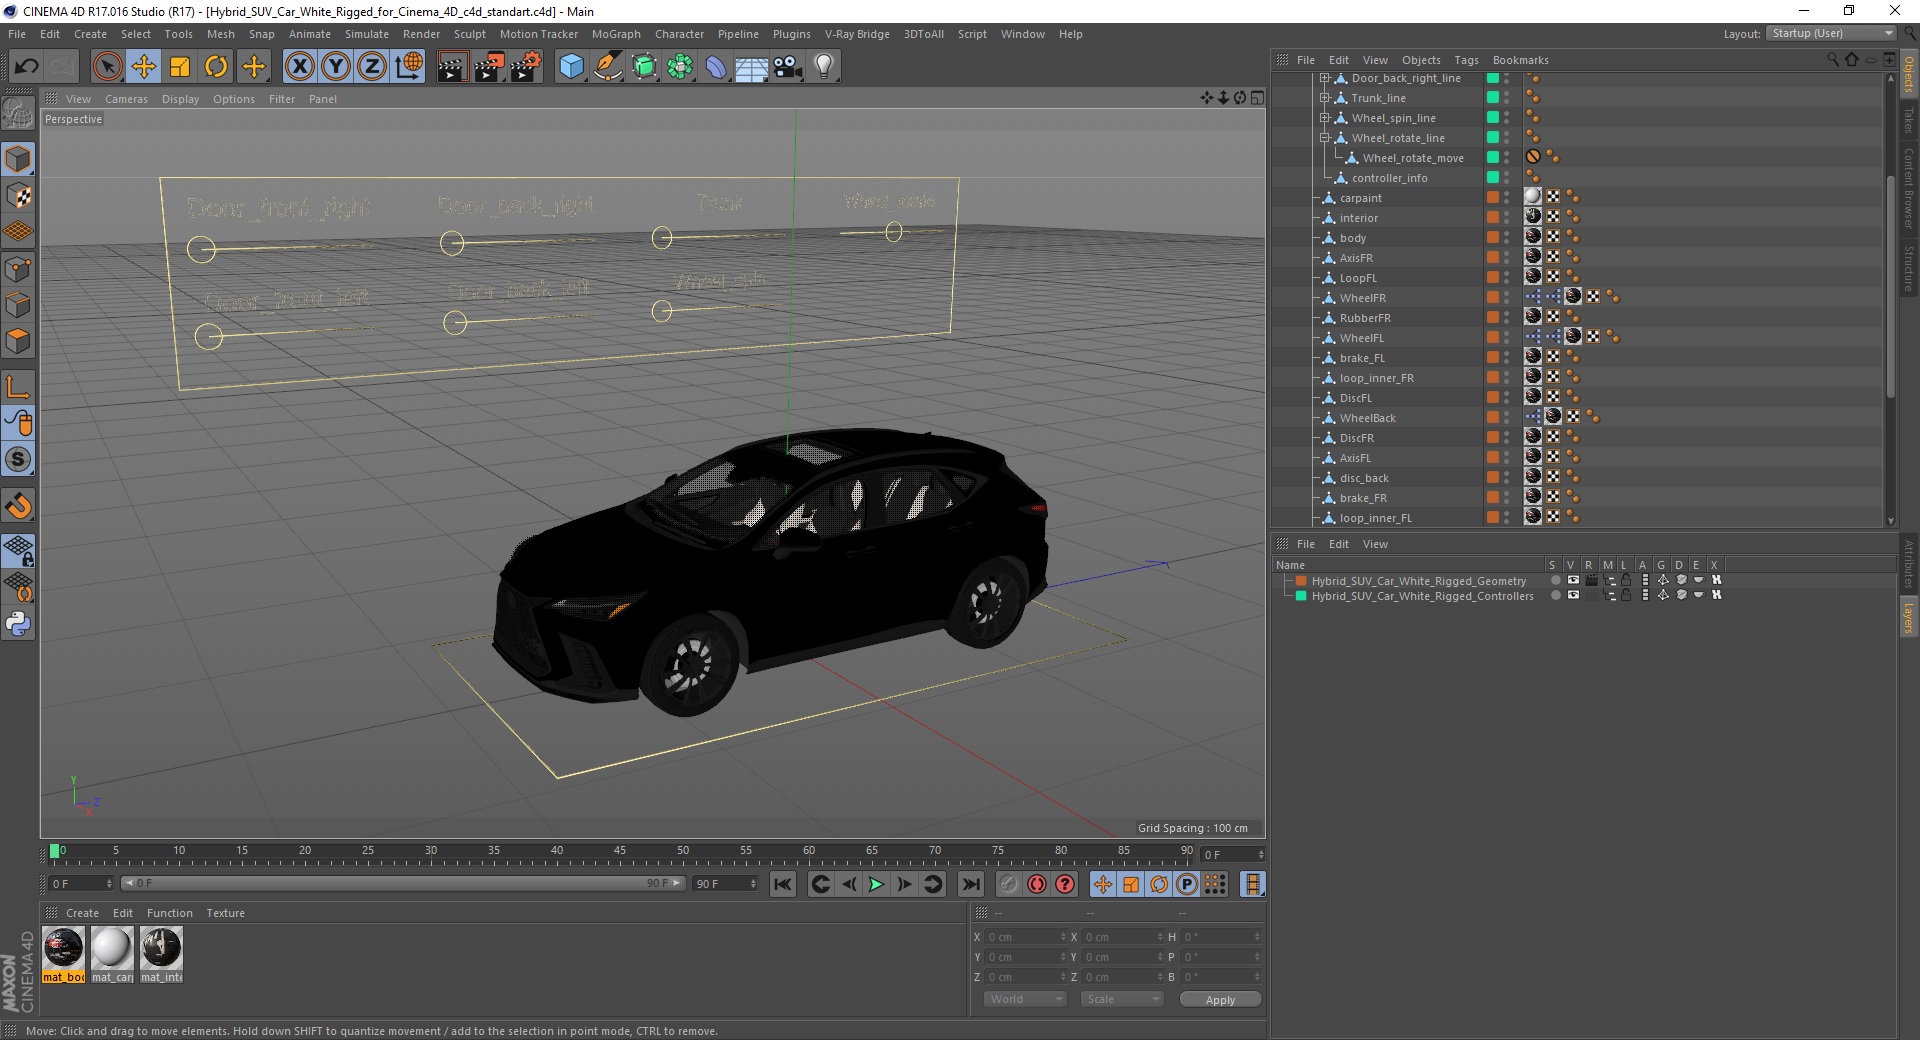The width and height of the screenshot is (1920, 1040).
Task: Open Material Manager Texture menu
Action: pos(225,913)
